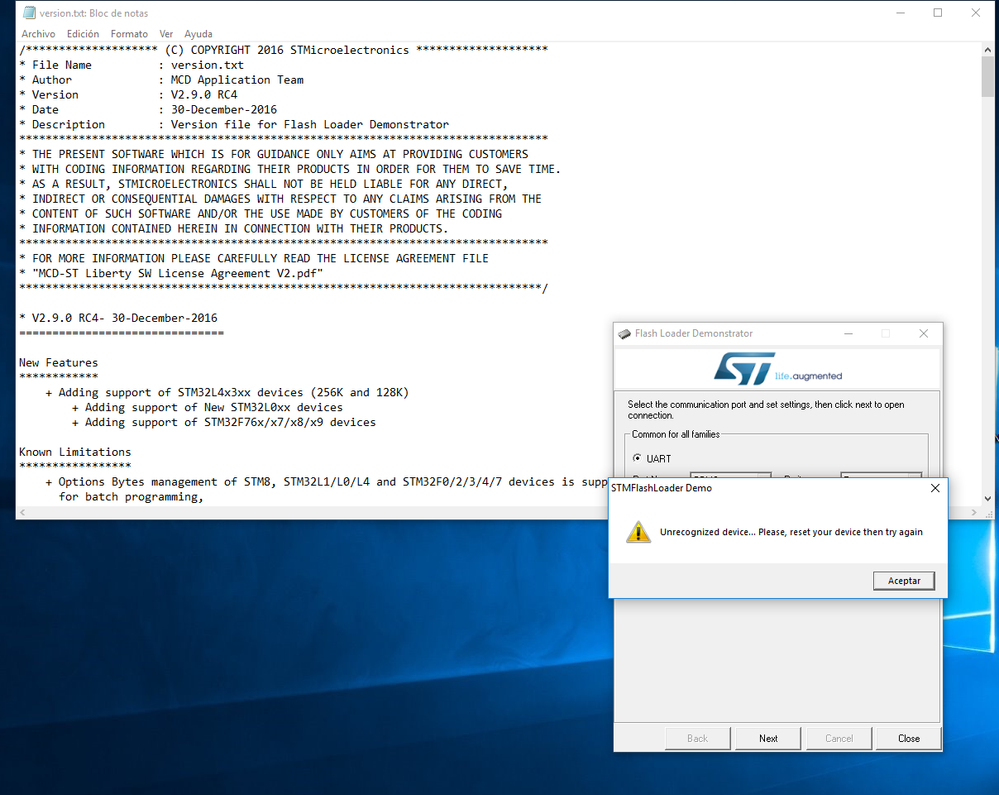Click Notepad vertical scrollbar down arrow
The image size is (999, 795).
coord(988,499)
